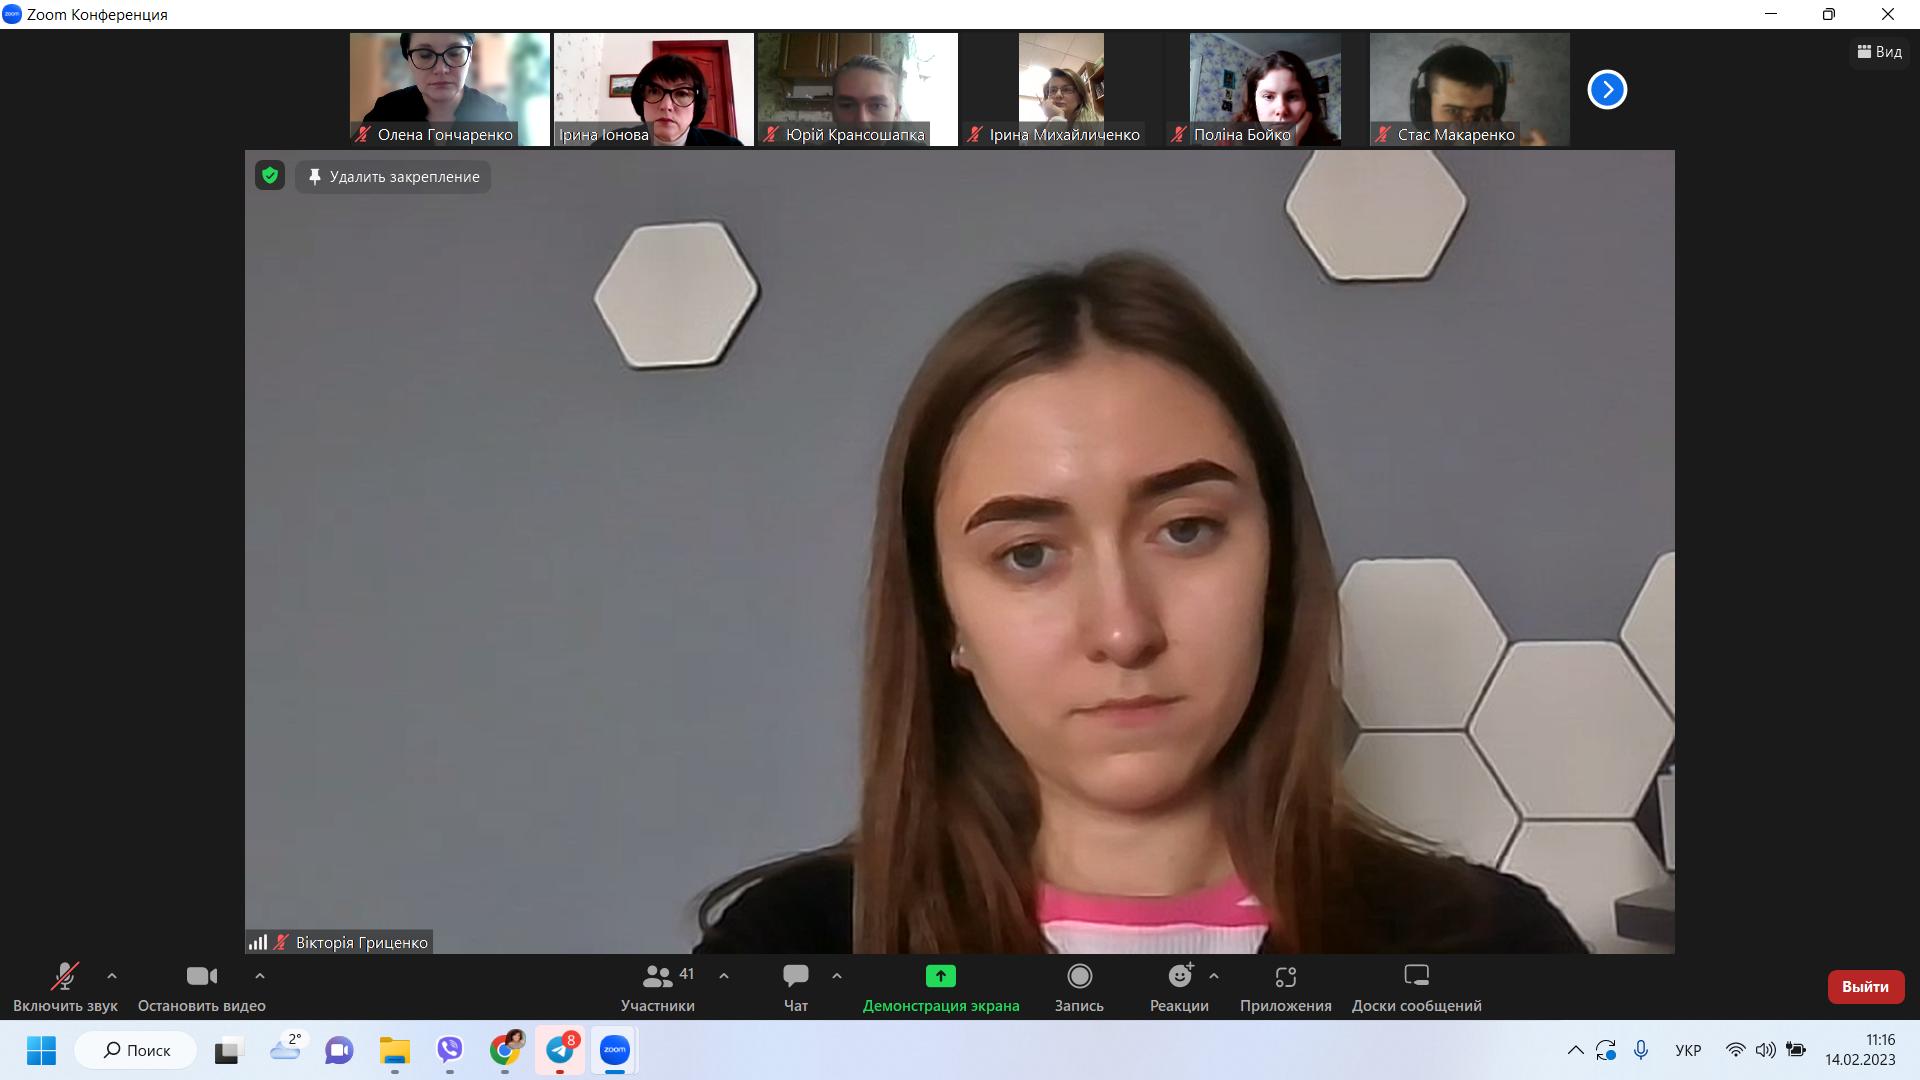This screenshot has width=1920, height=1080.
Task: Expand the participants options caret
Action: pos(724,976)
